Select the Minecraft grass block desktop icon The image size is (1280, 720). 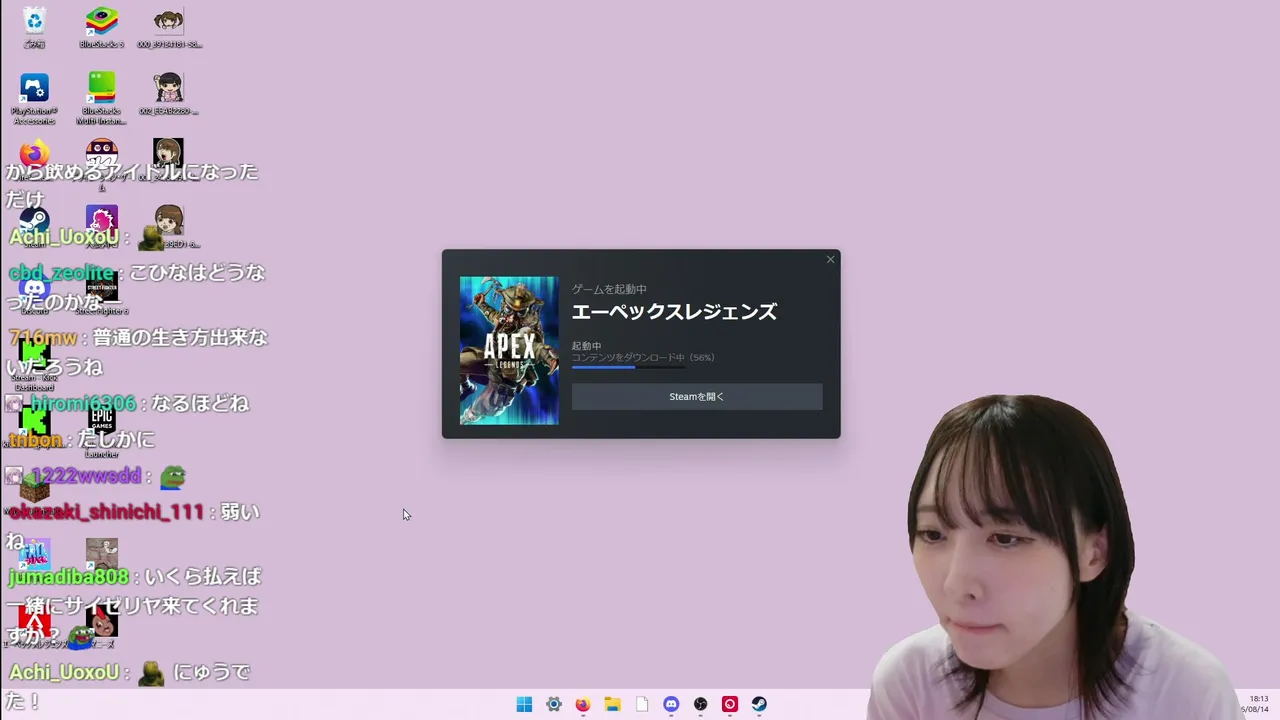[34, 489]
